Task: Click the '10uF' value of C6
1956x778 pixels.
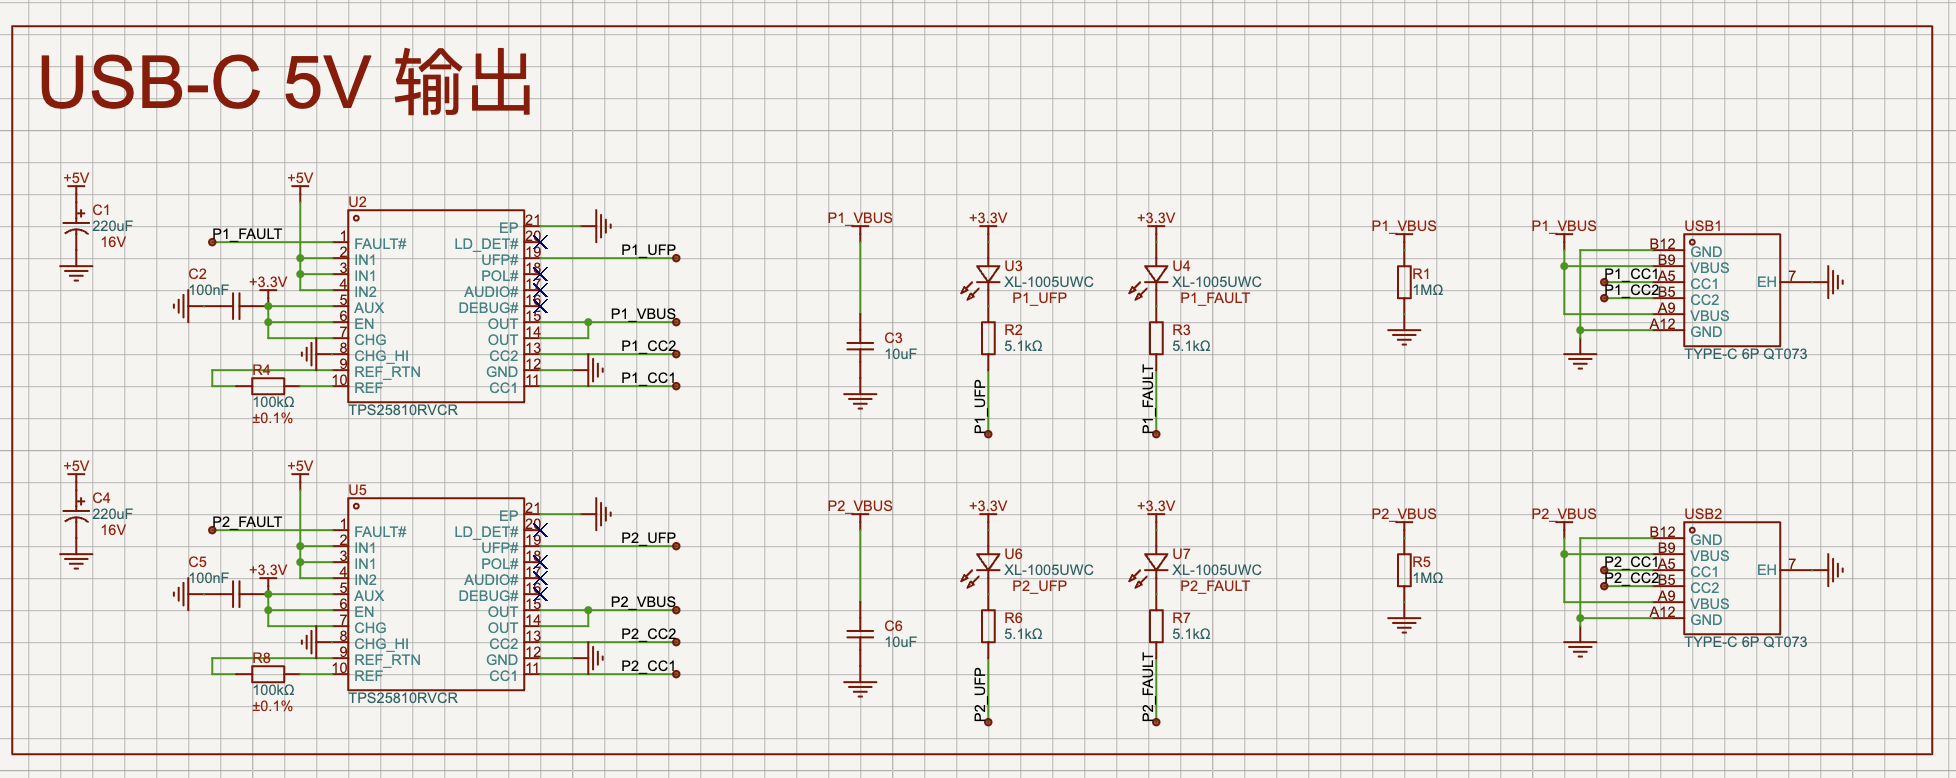Action: coord(900,642)
